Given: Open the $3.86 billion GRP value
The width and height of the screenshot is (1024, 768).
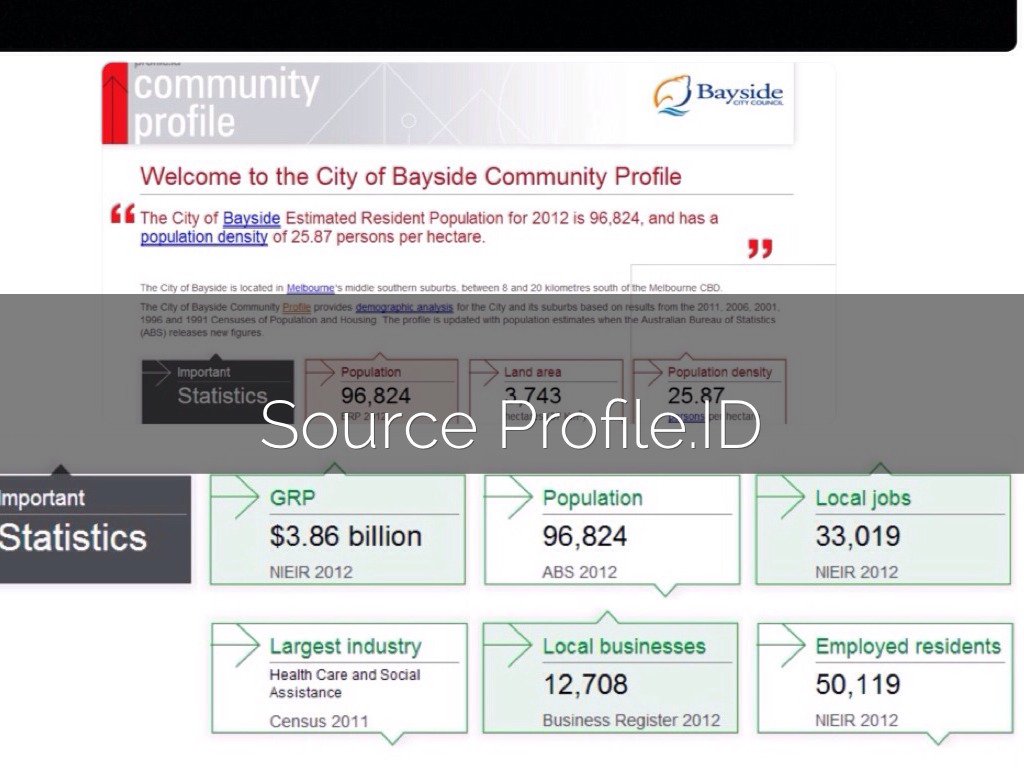Looking at the screenshot, I should click(x=345, y=537).
